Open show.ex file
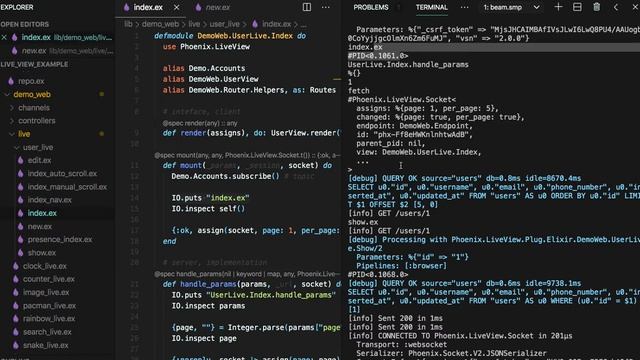 click(42, 253)
